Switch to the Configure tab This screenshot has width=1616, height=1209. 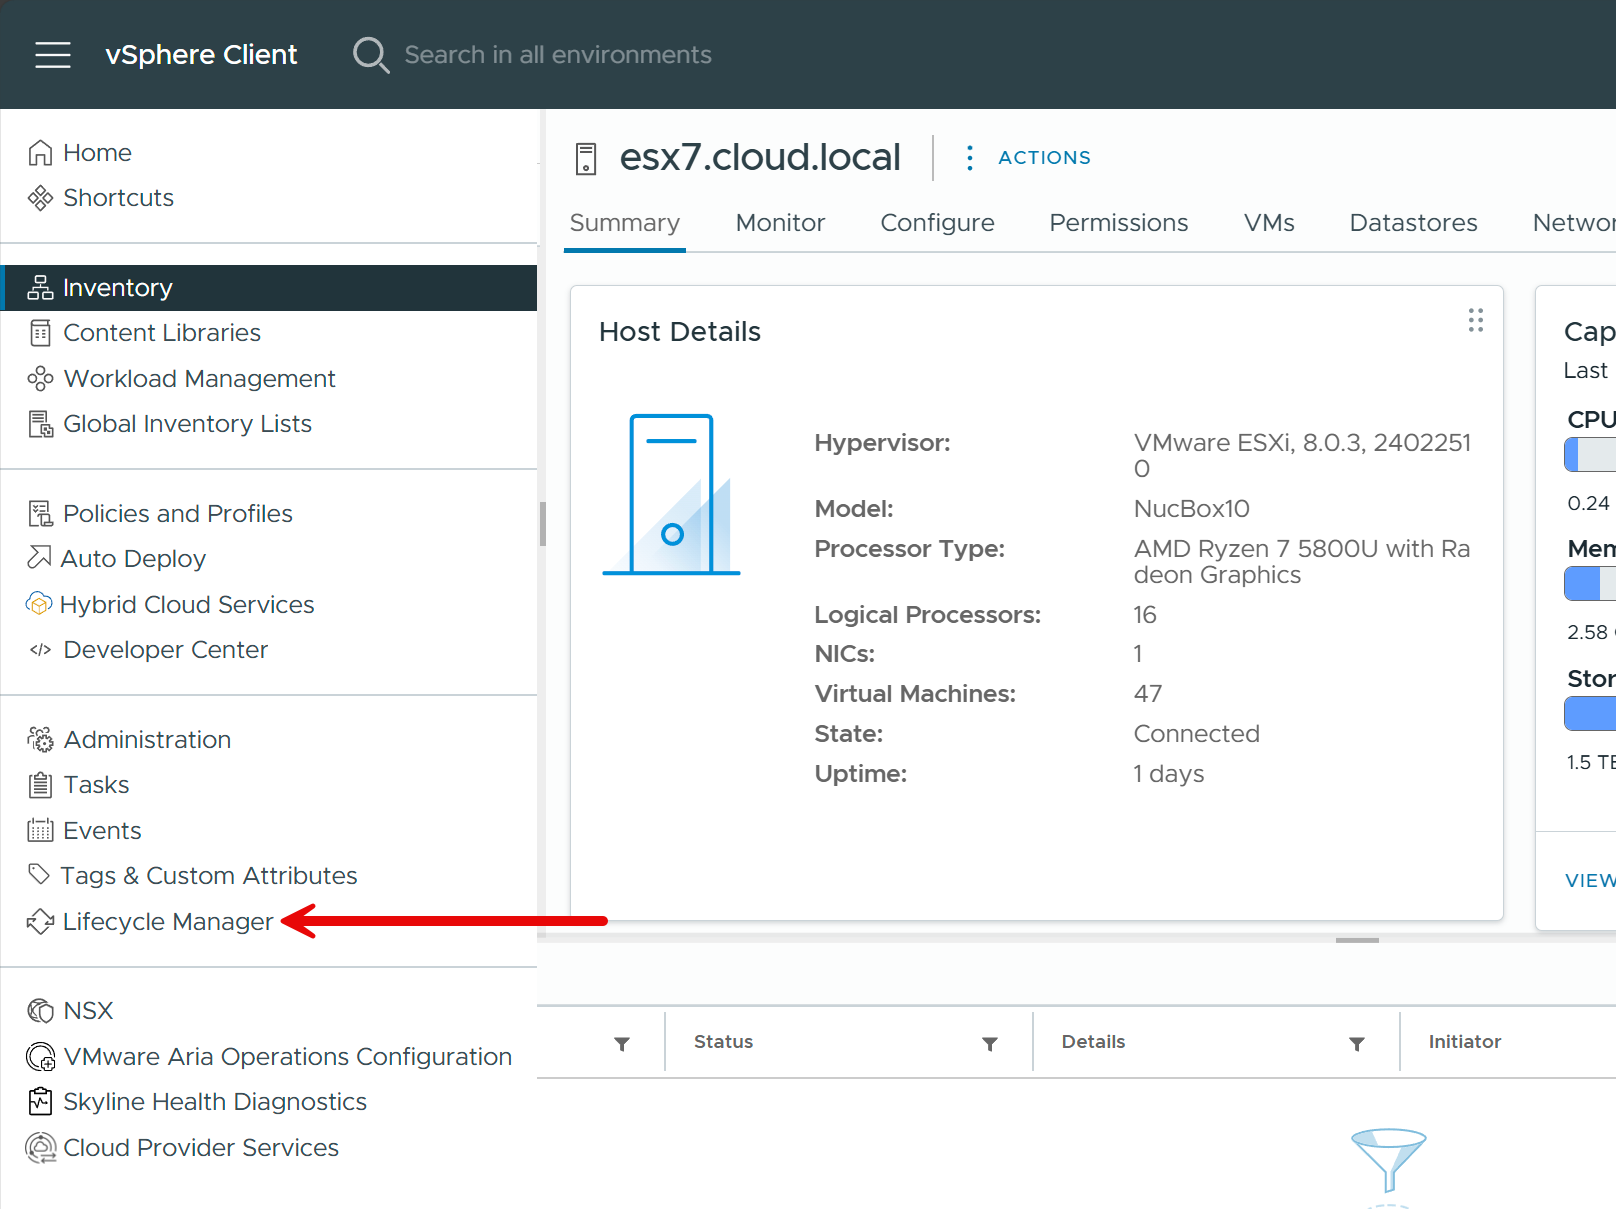pyautogui.click(x=936, y=223)
